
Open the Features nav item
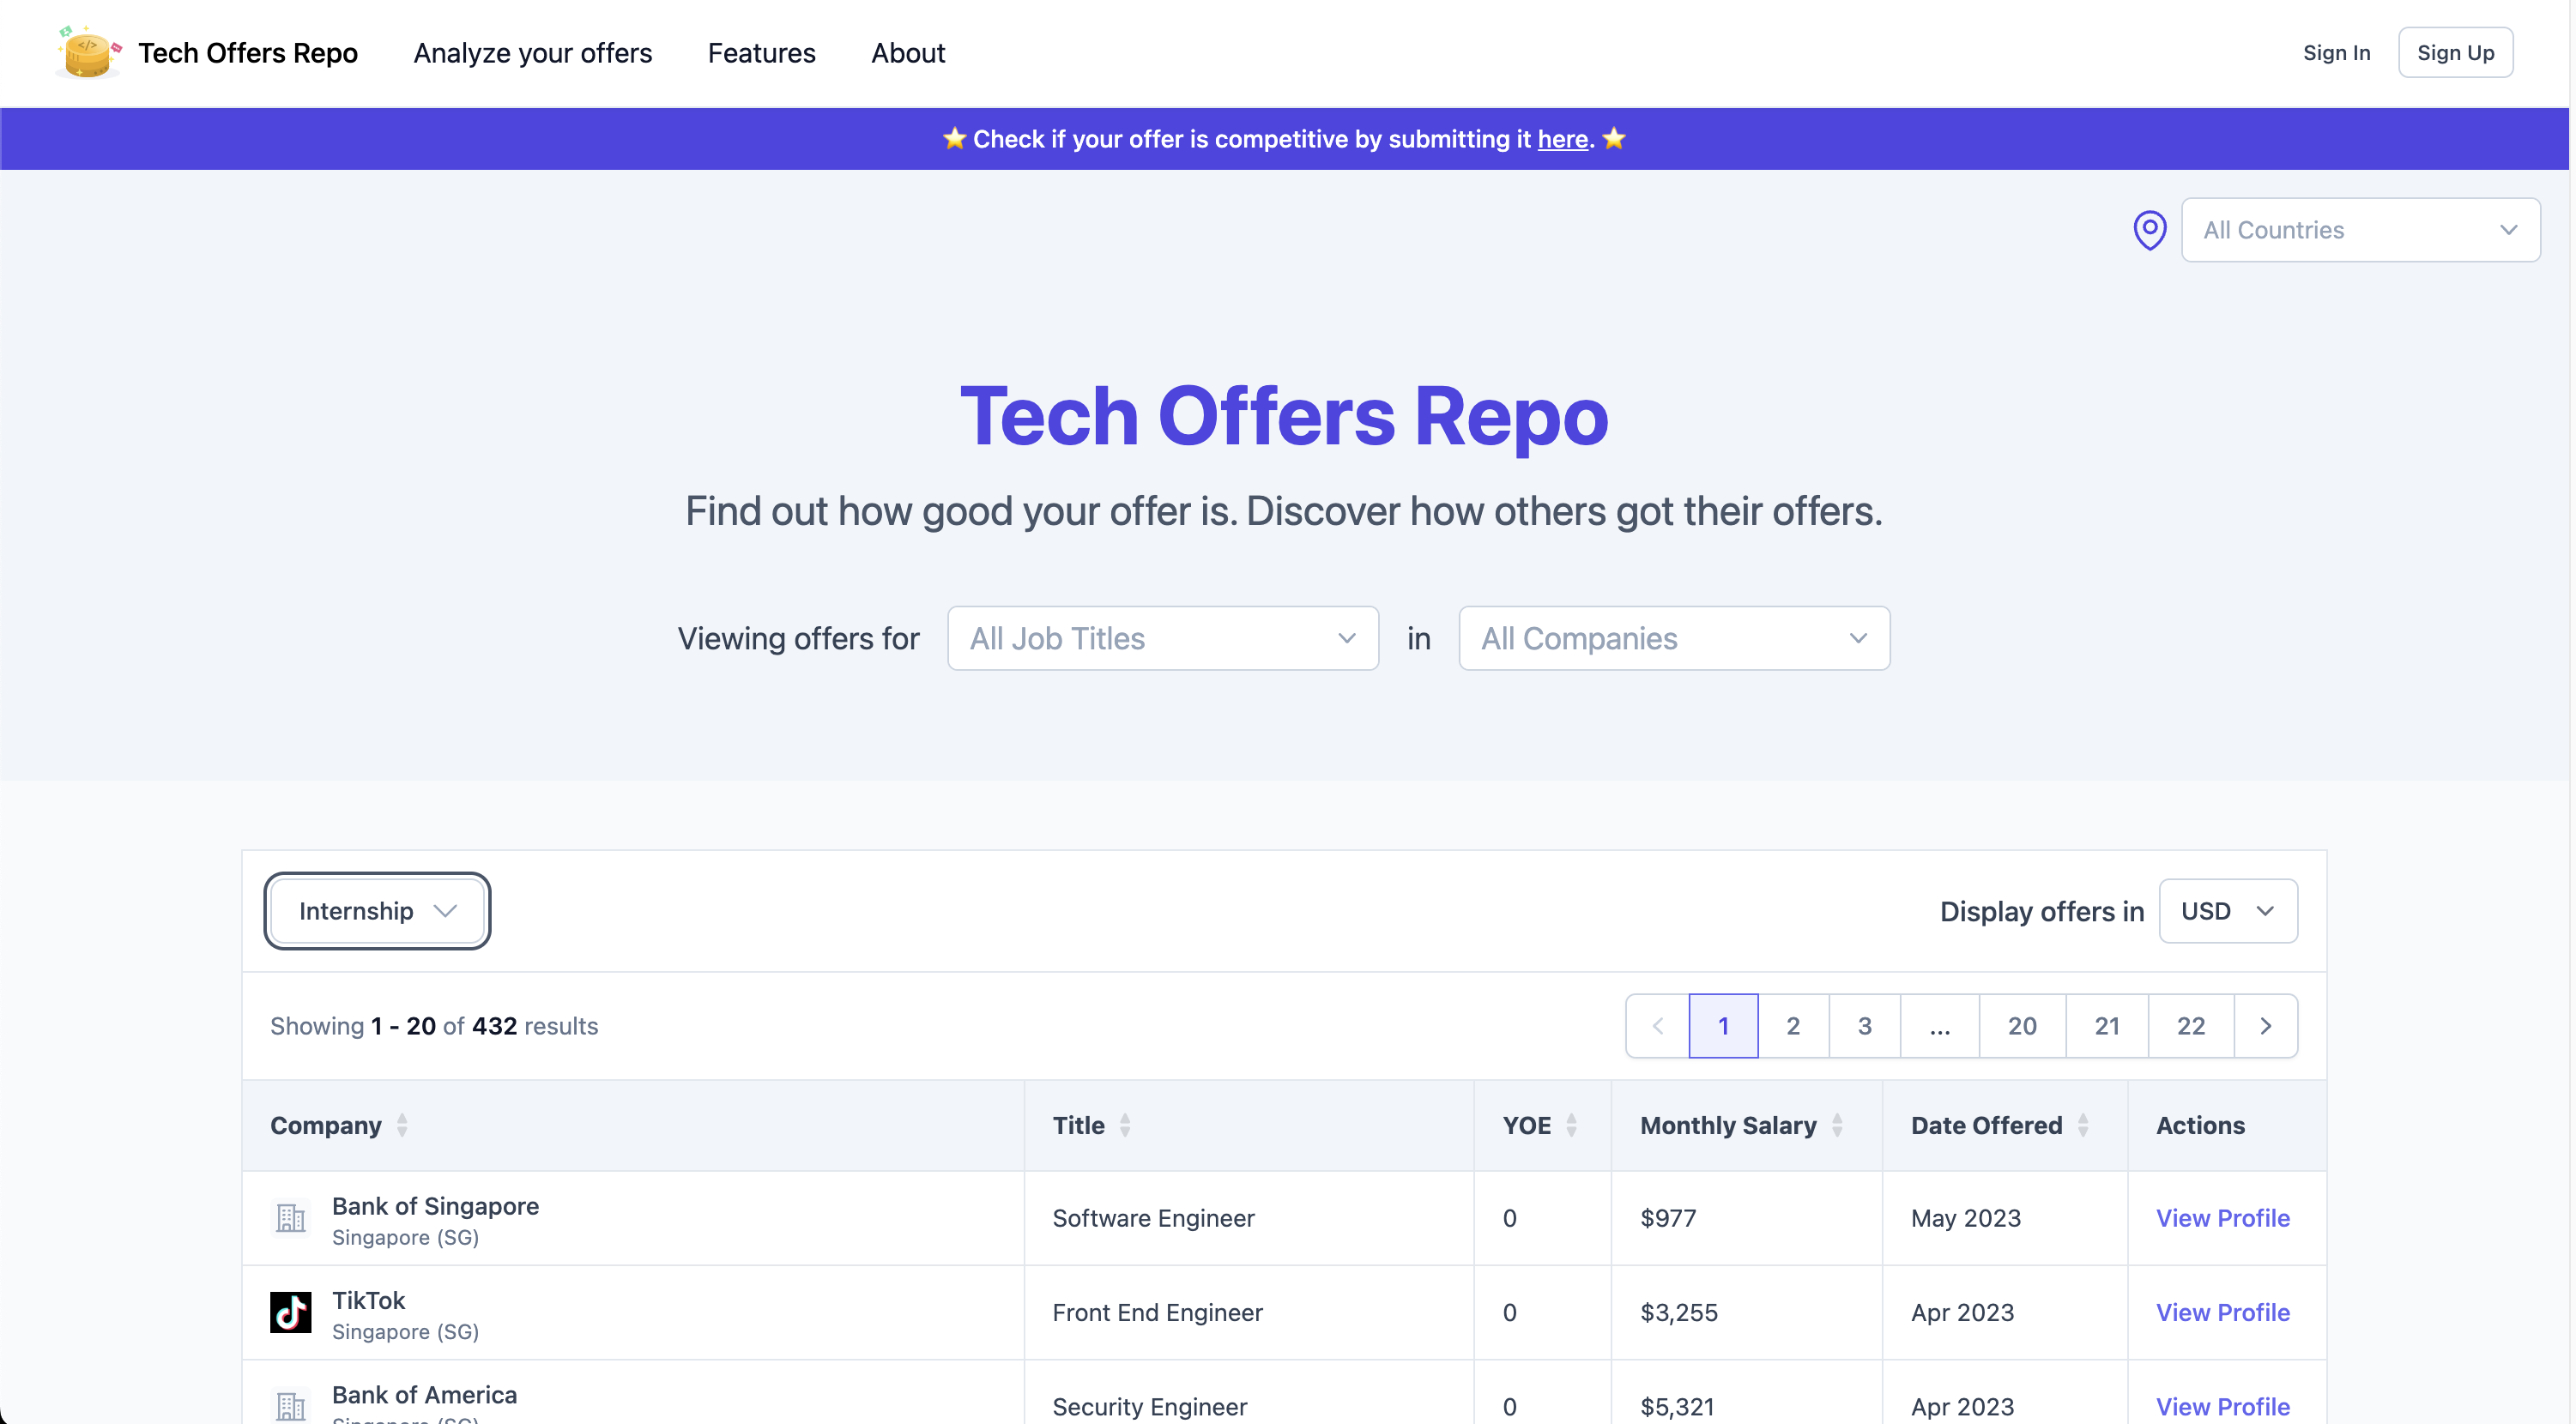(x=762, y=53)
